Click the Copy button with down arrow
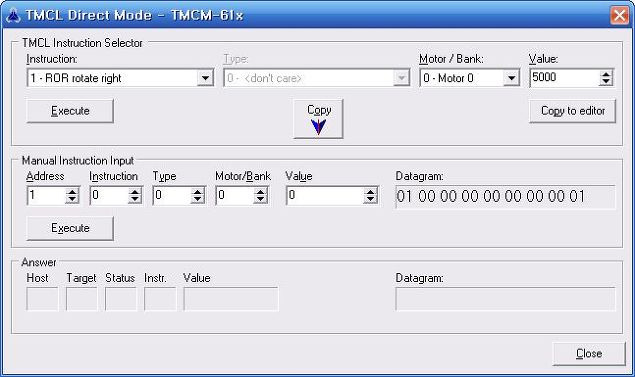The image size is (635, 377). 318,119
